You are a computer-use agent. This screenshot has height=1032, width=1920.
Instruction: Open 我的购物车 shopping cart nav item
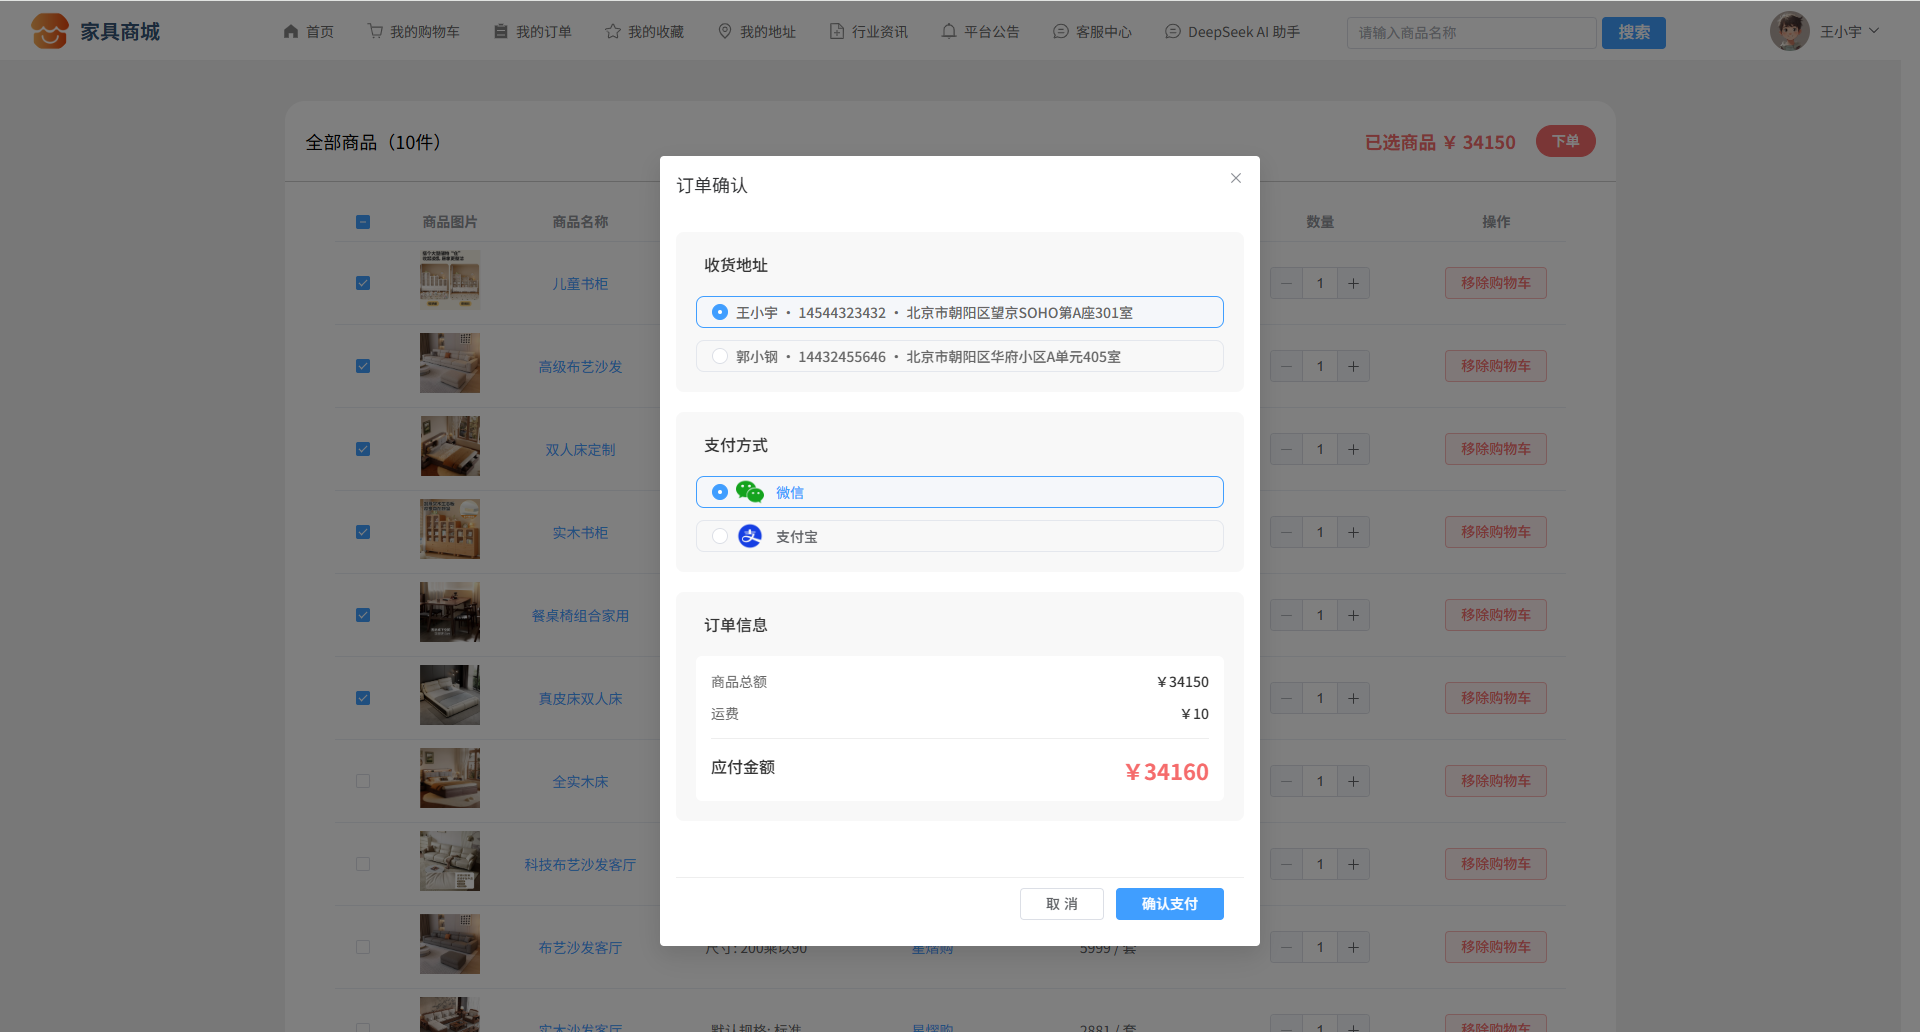click(413, 32)
